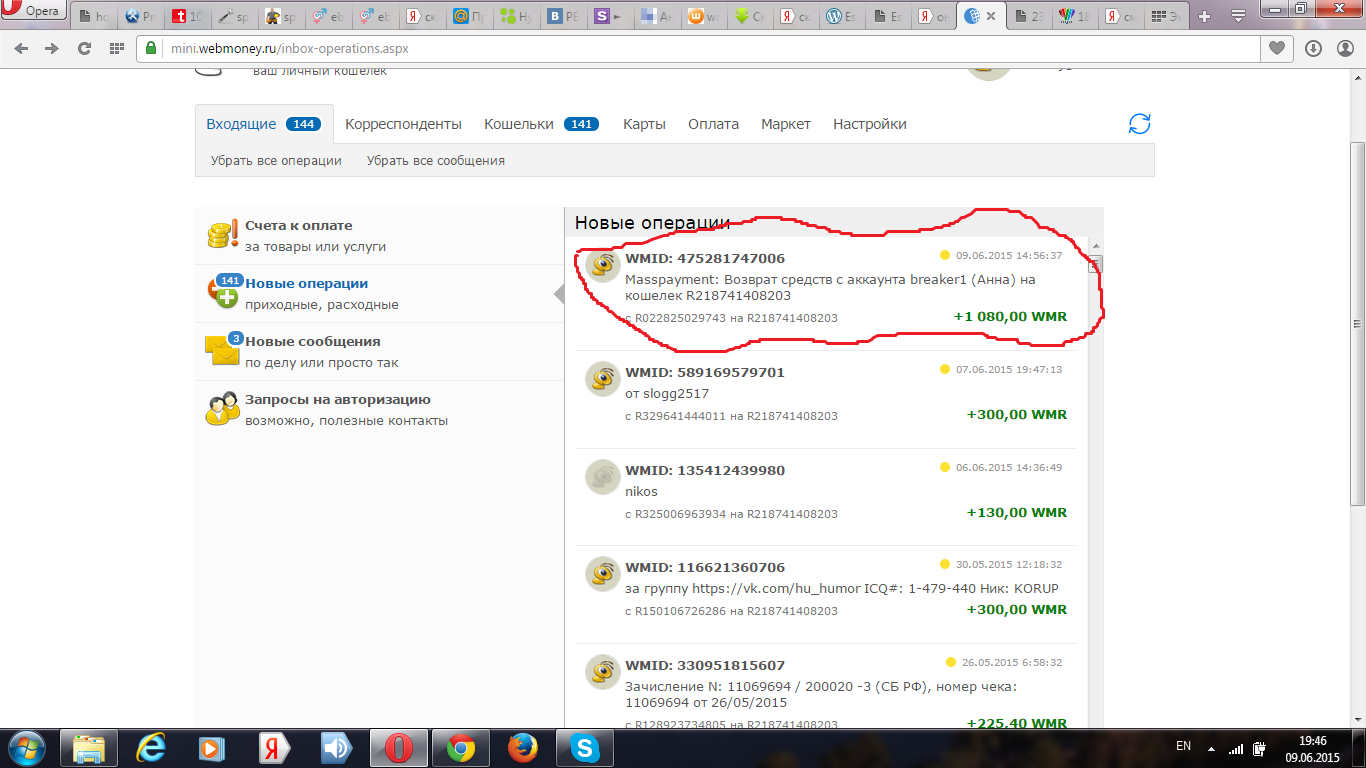Select Новые сообщения envelope icon
Viewport: 1366px width, 768px height.
coord(222,350)
